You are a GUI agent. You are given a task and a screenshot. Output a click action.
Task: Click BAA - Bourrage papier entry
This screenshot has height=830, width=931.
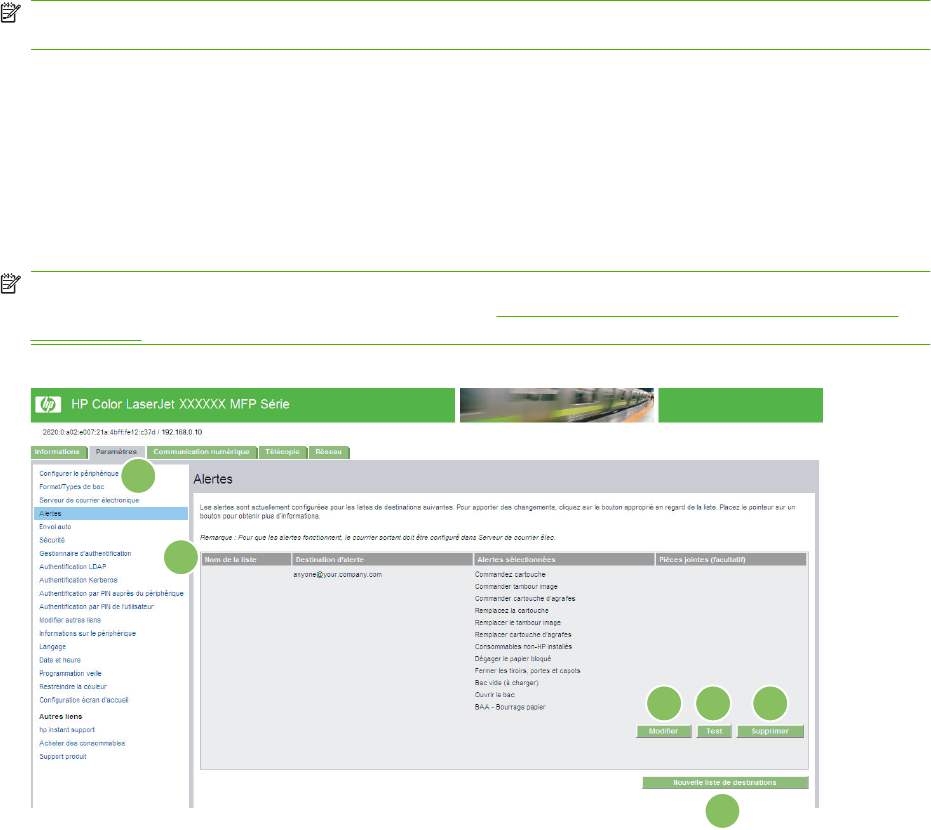510,708
